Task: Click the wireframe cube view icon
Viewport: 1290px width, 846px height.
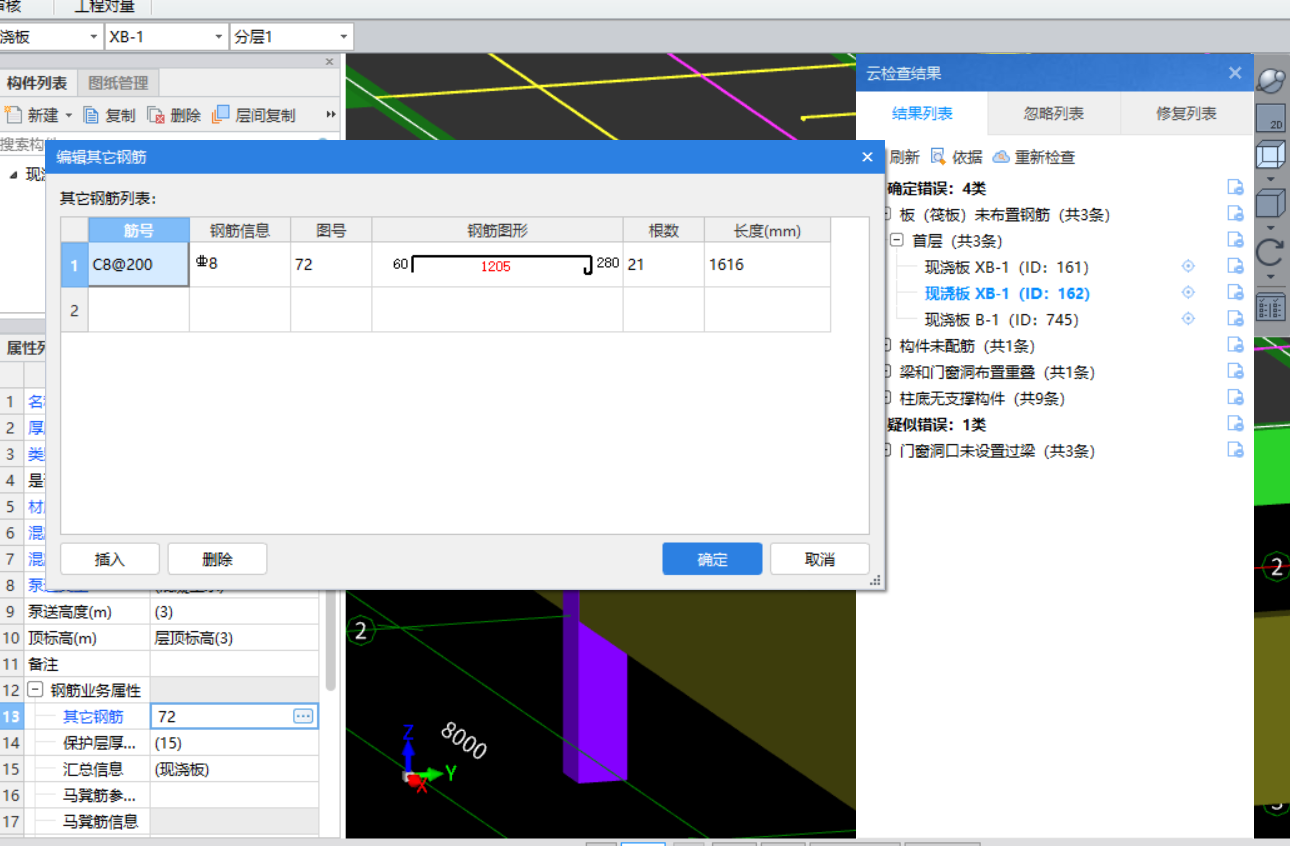Action: pyautogui.click(x=1270, y=156)
